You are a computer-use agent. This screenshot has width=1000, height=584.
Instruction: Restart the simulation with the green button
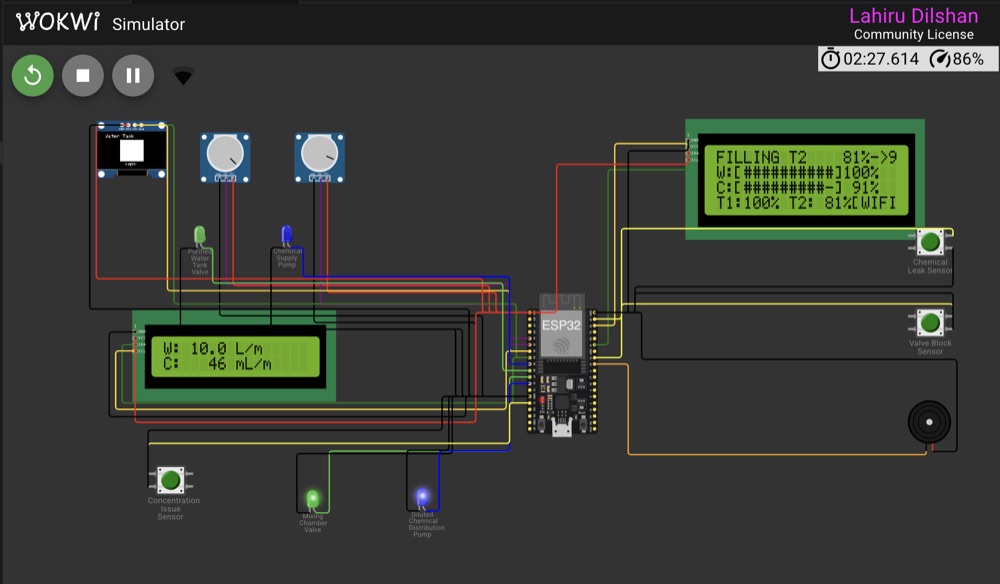click(x=33, y=76)
